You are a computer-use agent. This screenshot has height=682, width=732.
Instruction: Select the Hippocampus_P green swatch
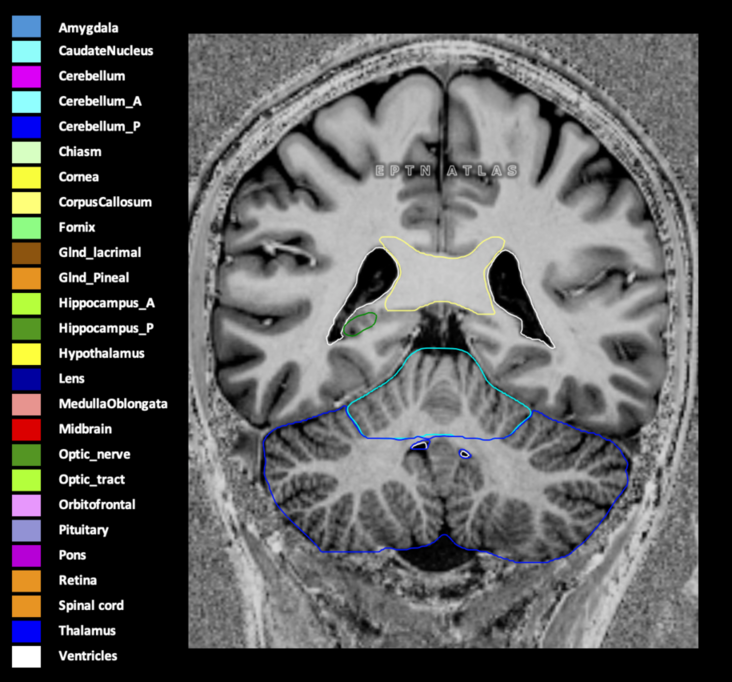26,329
